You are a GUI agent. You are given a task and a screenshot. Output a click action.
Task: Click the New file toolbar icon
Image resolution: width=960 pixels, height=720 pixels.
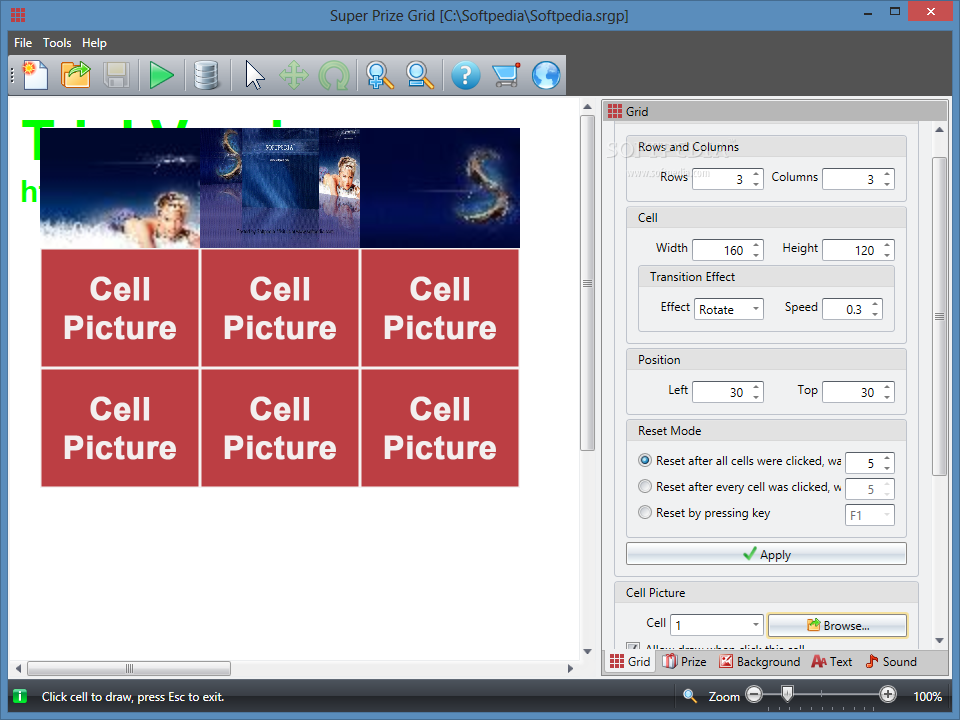(36, 75)
